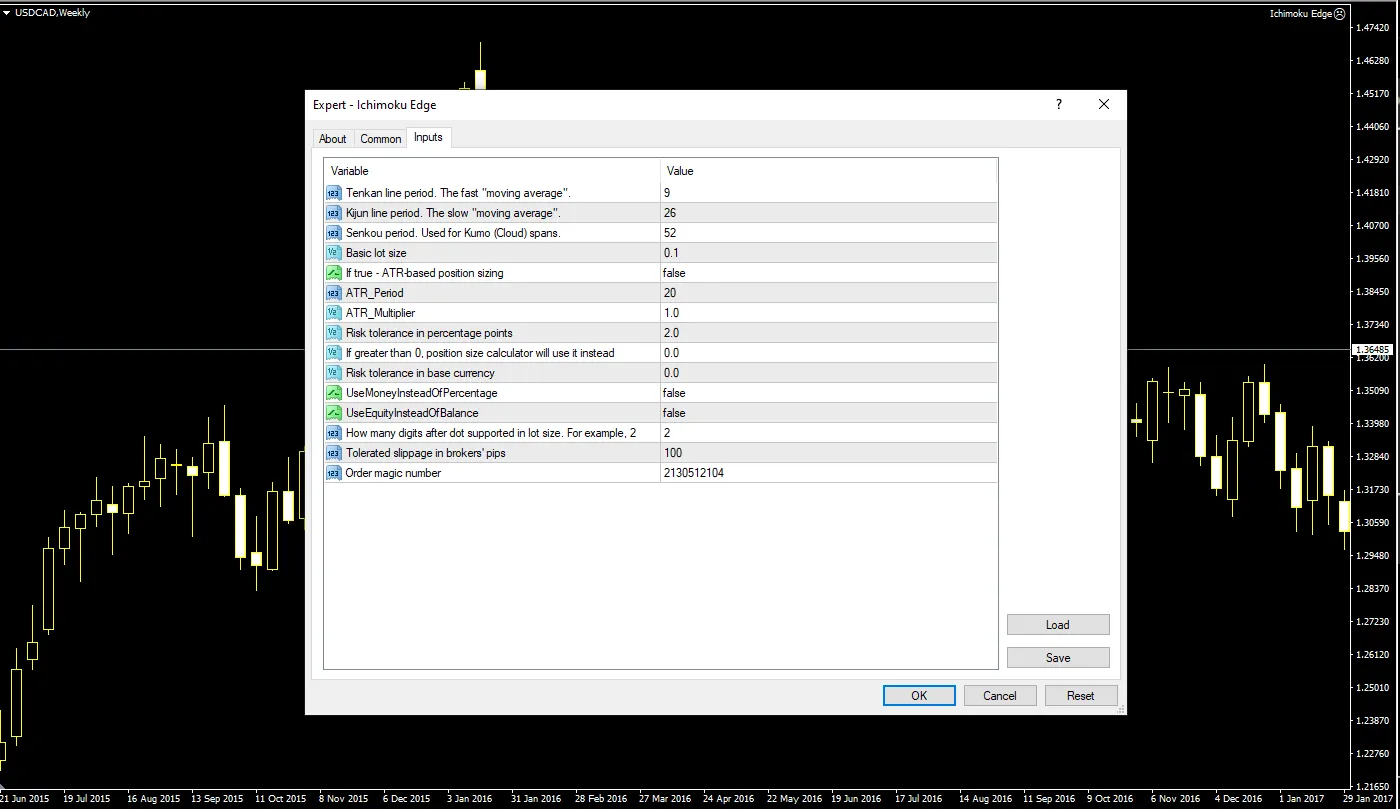Click the Load button

point(1058,625)
